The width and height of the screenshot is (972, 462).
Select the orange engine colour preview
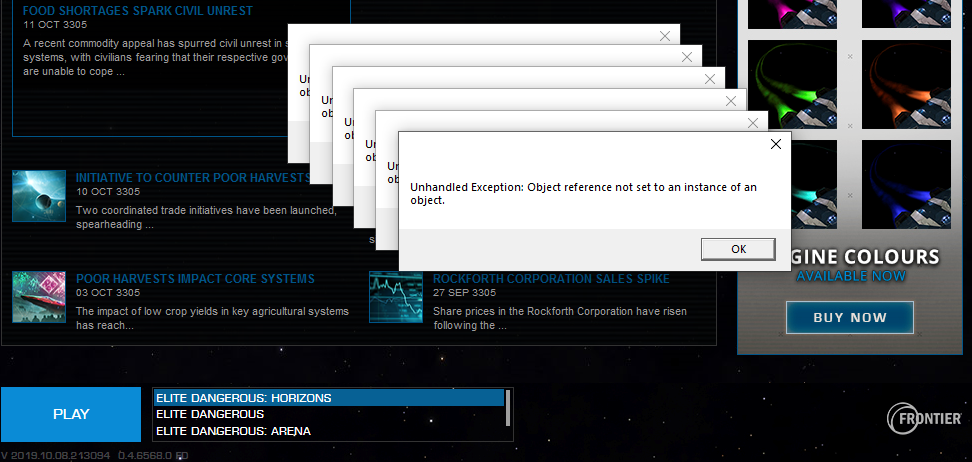[906, 84]
